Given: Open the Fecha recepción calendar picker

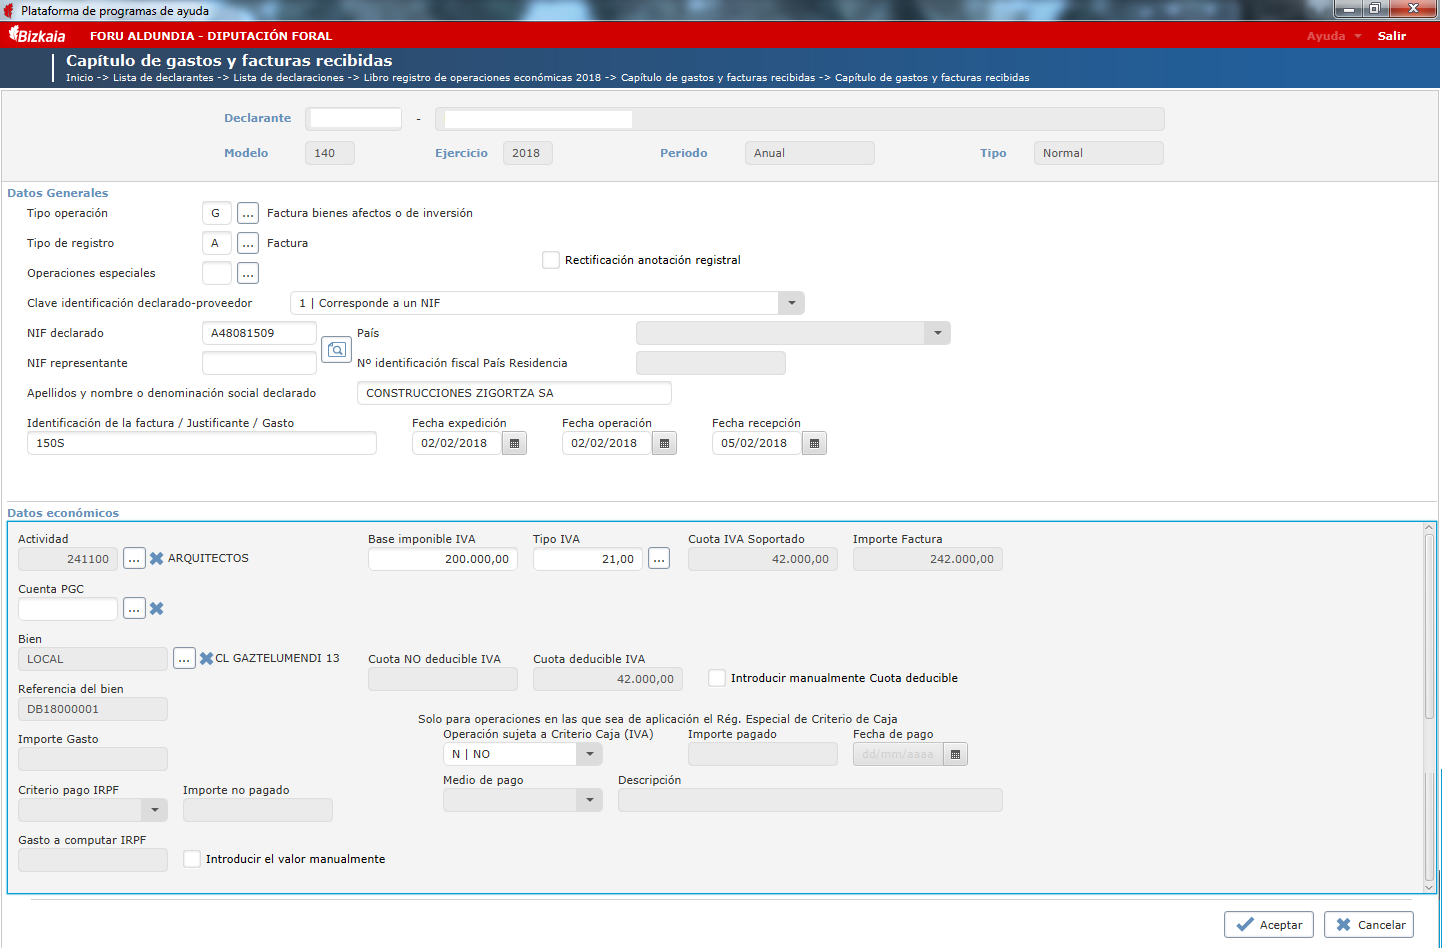Looking at the screenshot, I should (814, 443).
